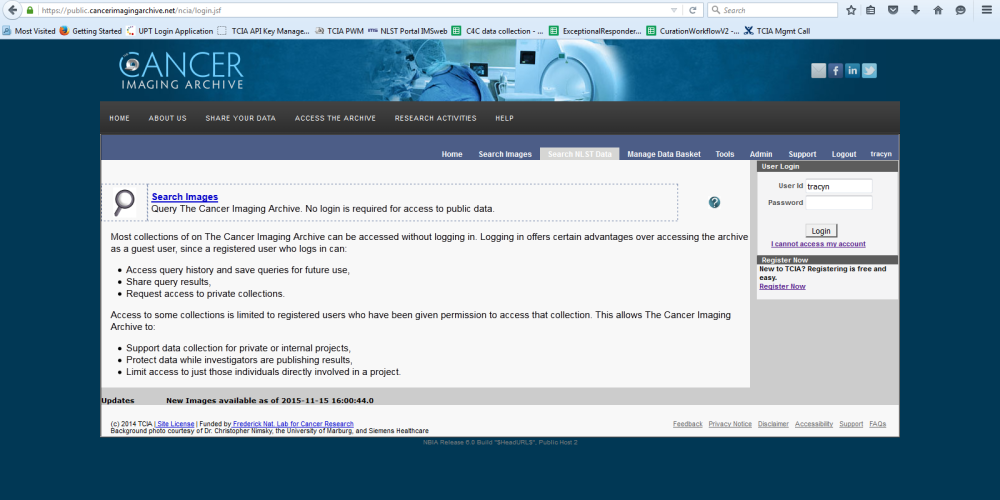The height and width of the screenshot is (500, 1000).
Task: Click the question mark help icon
Action: click(714, 202)
